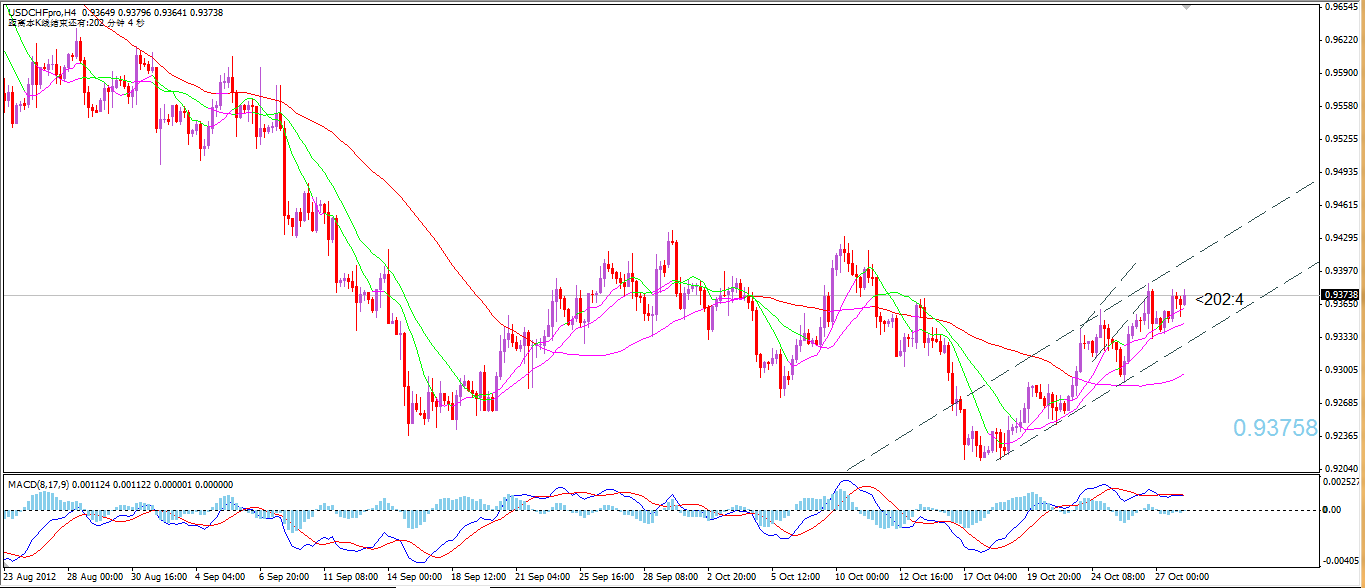1365x588 pixels.
Task: Click the highlighted current price tag 0.93738
Action: pos(1340,295)
